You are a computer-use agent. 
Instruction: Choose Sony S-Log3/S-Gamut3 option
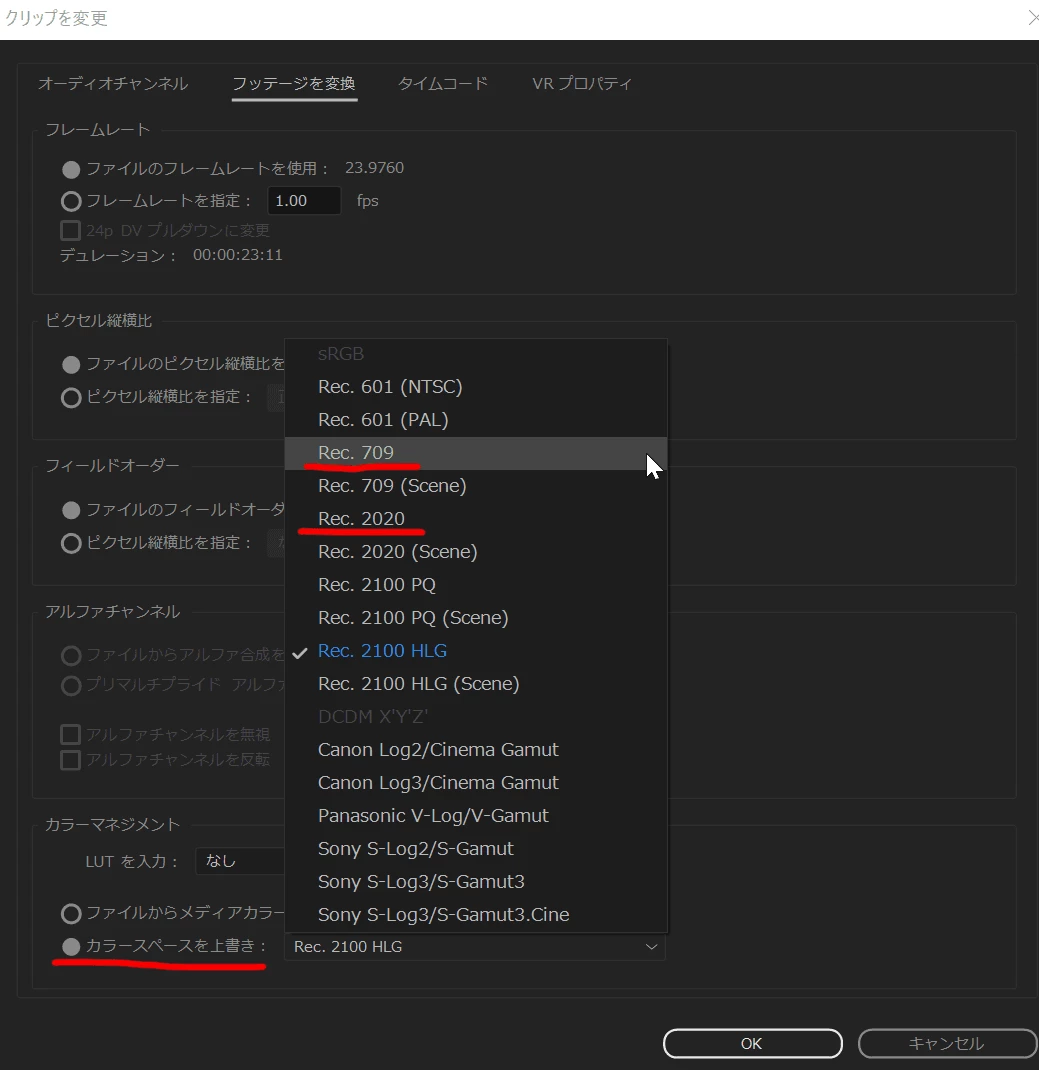476,882
